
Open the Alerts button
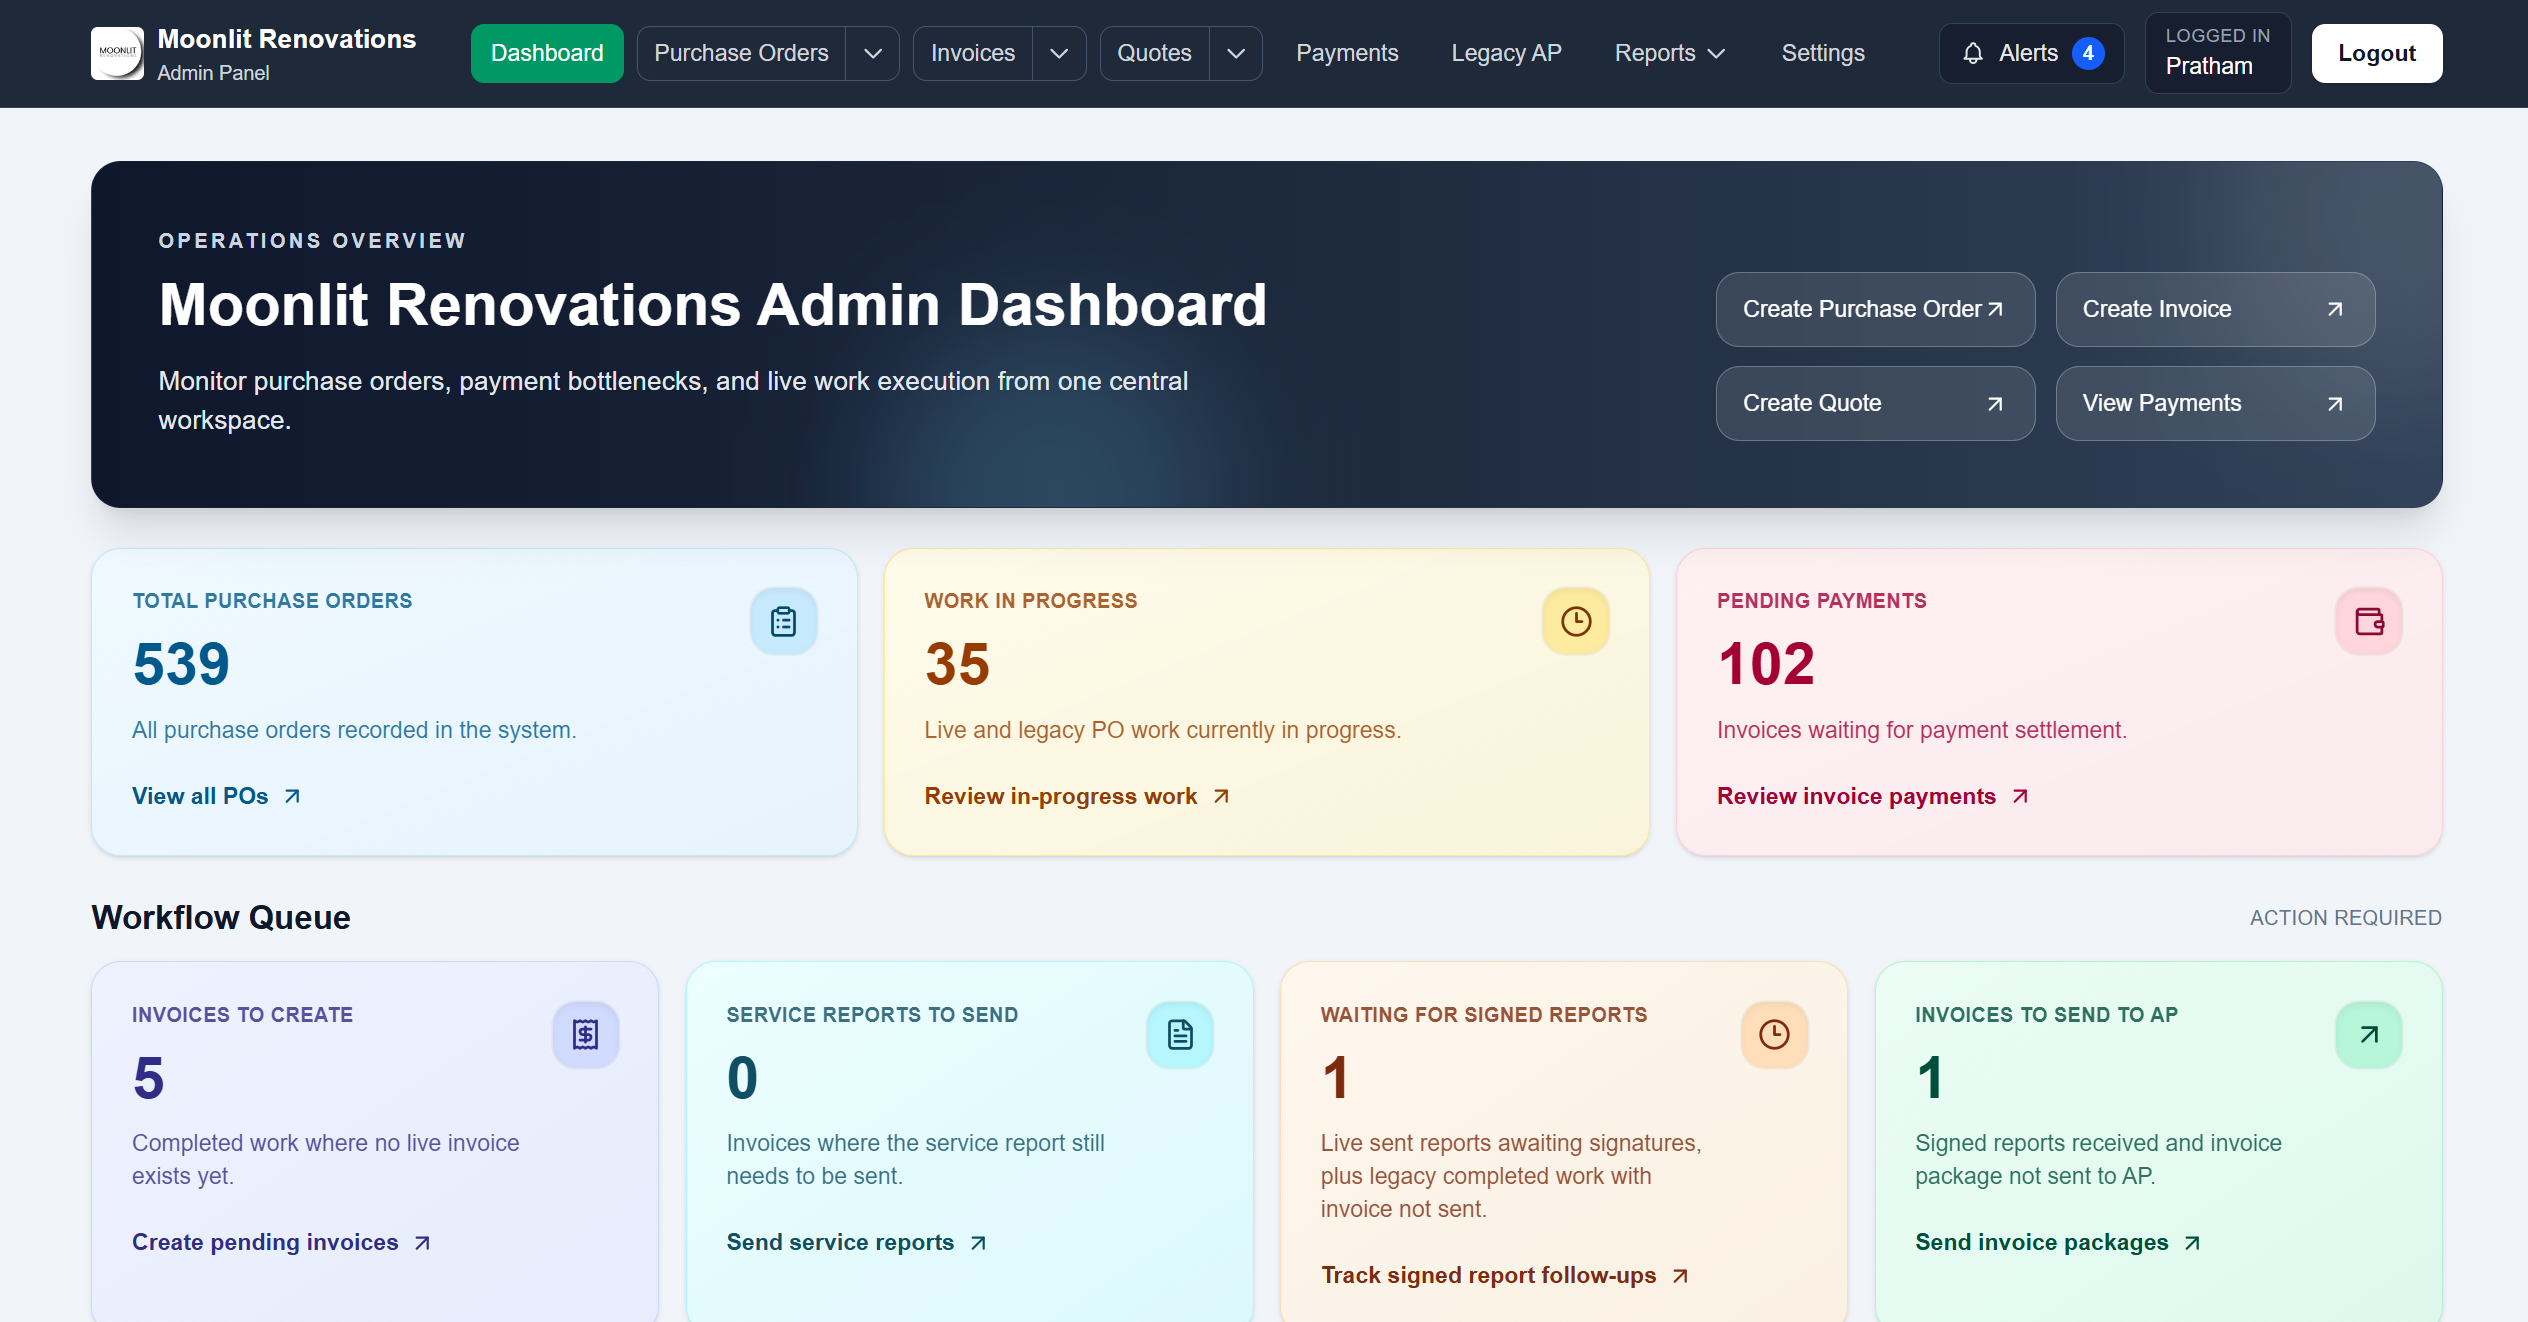pos(2032,53)
